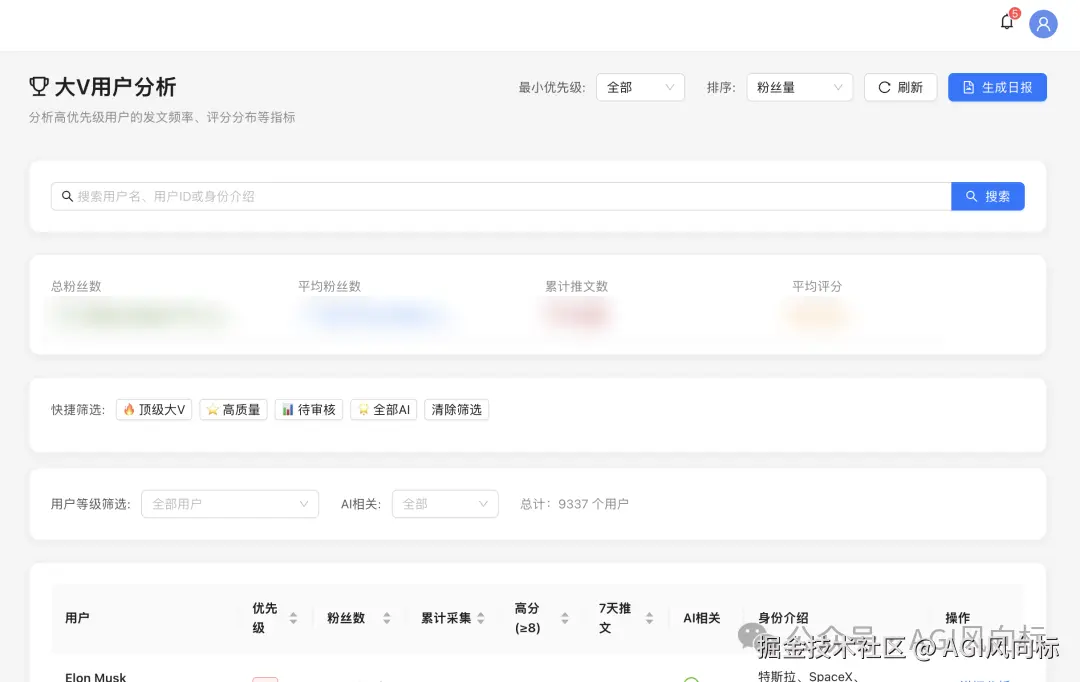
Task: Click the 平均评分 statistic label
Action: coord(817,286)
